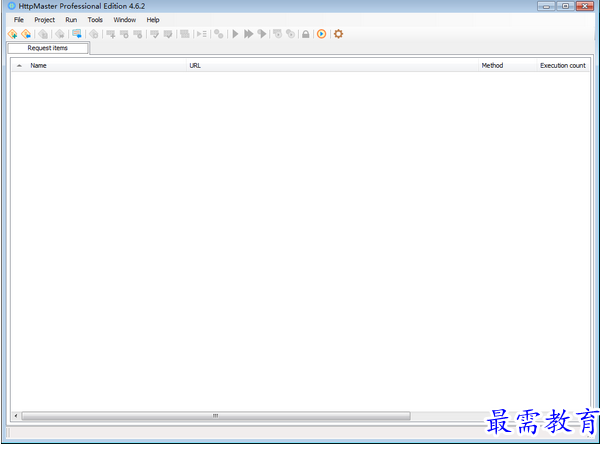Click the grayed play-with-dot execute icon
This screenshot has height=453, width=608.
(x=262, y=34)
